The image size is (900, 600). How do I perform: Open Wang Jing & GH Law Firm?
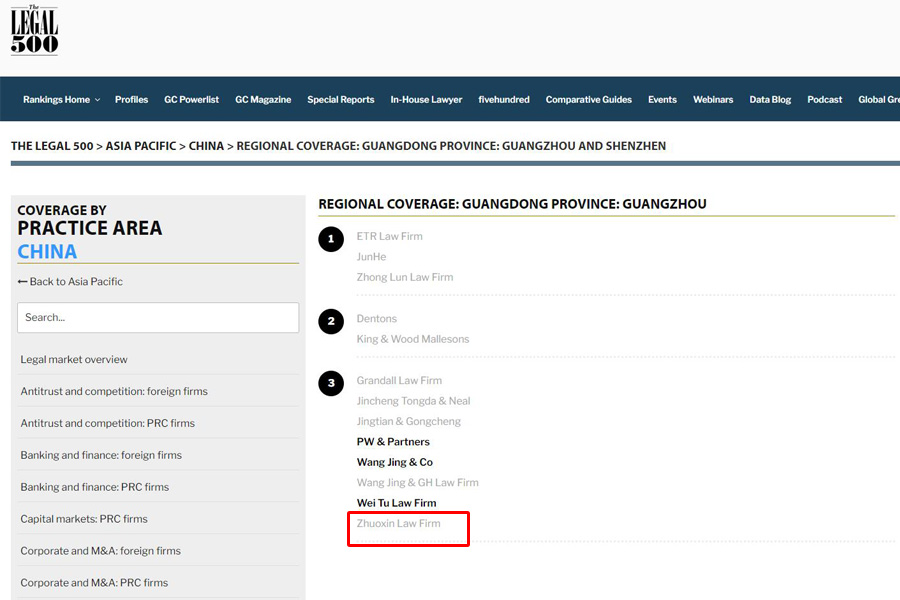coord(417,482)
